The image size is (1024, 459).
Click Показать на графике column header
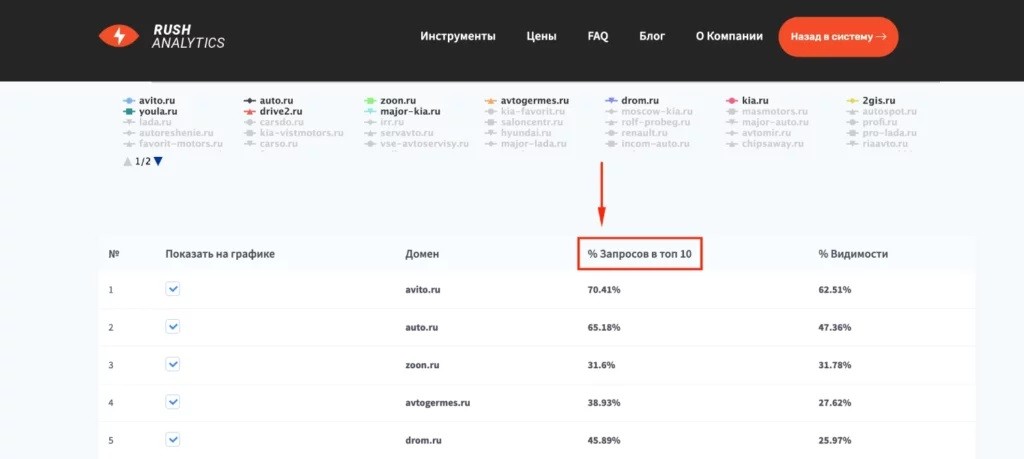[220, 254]
